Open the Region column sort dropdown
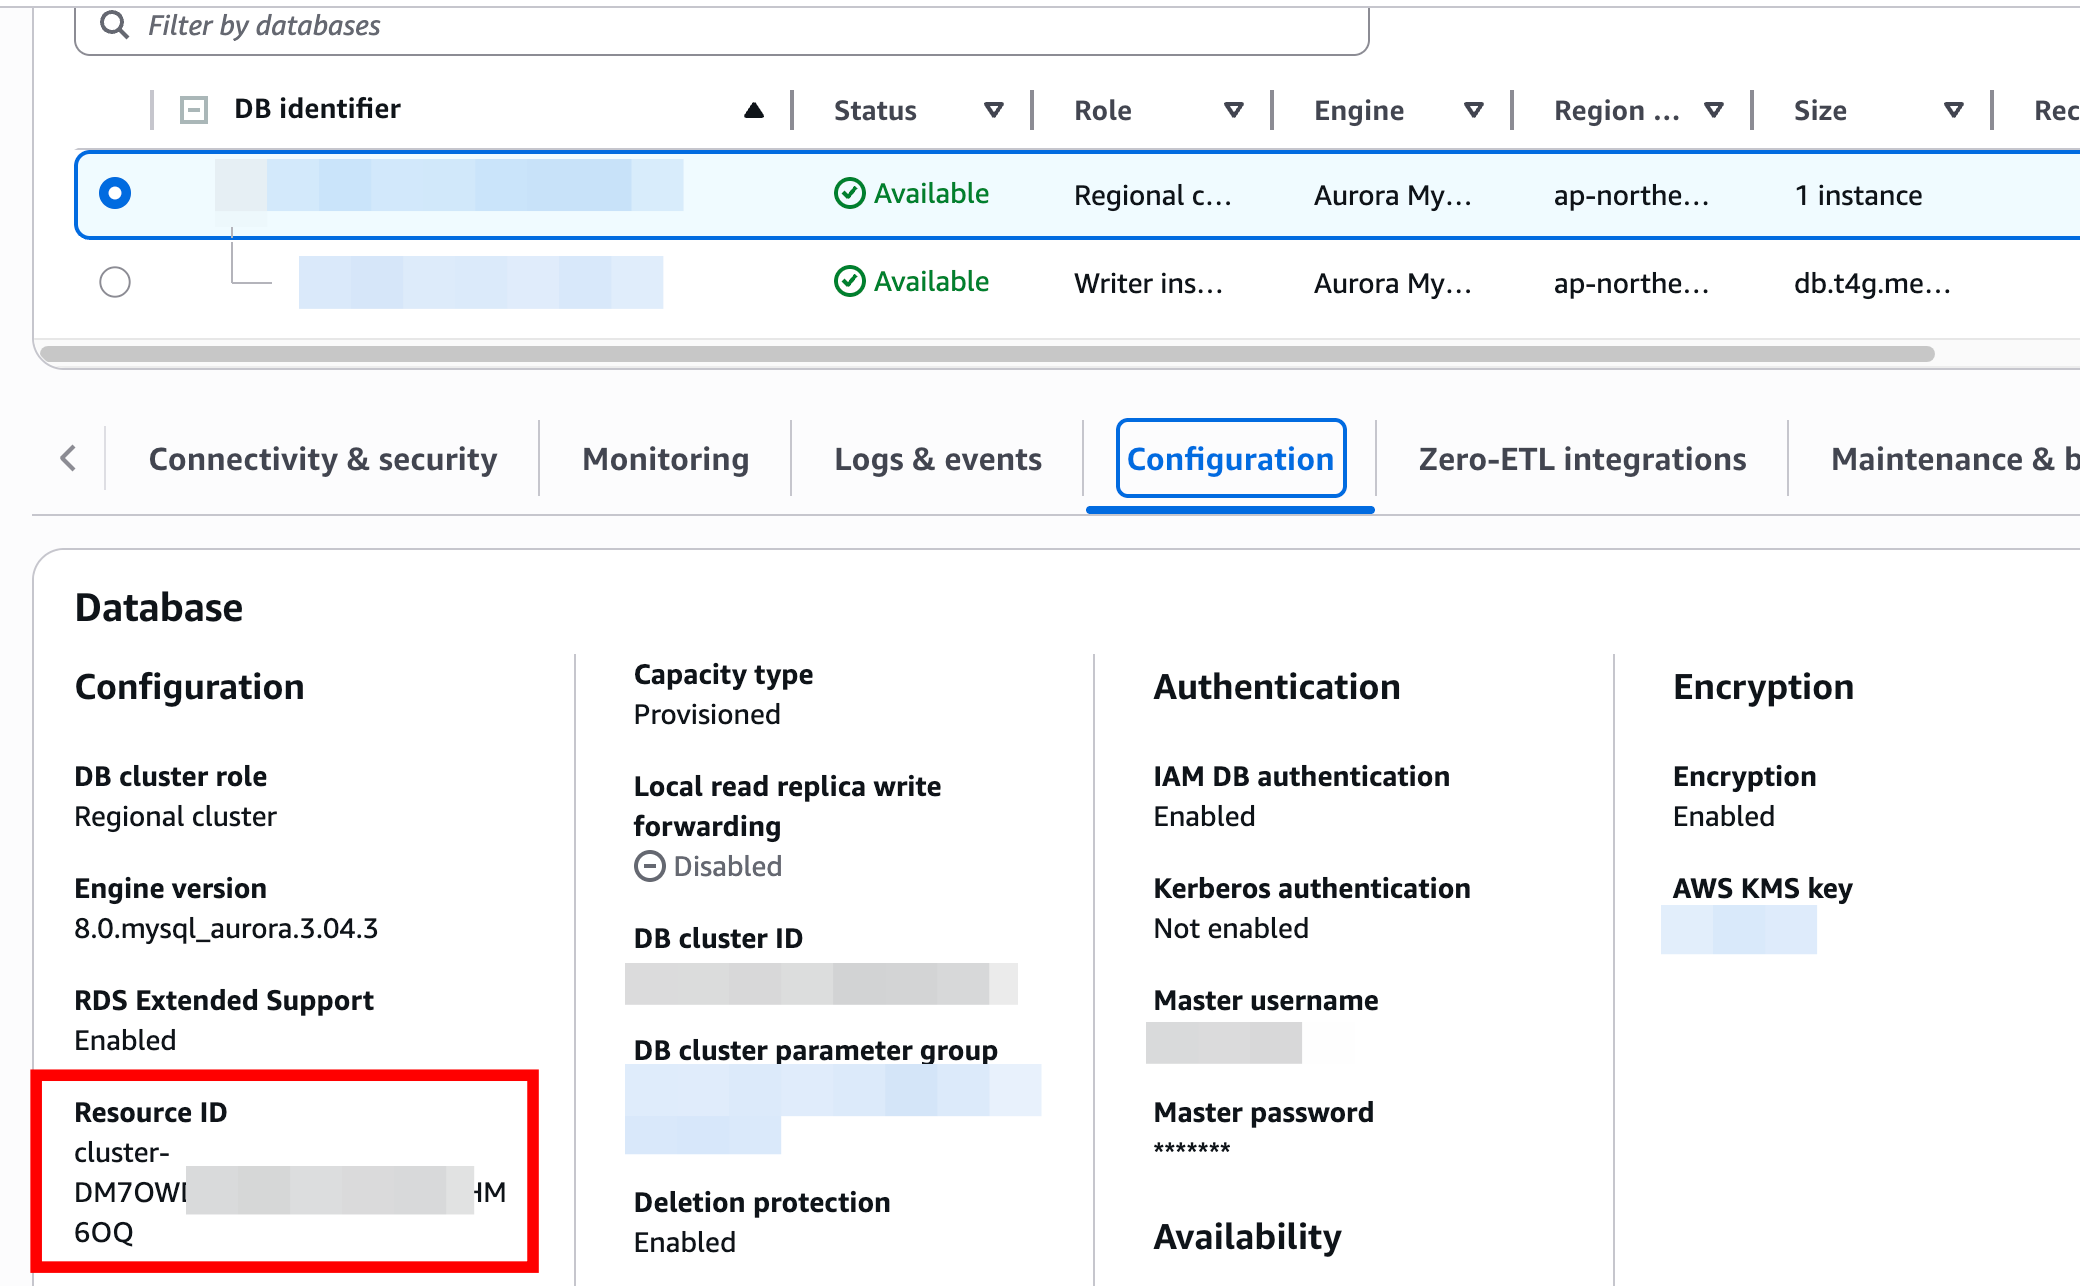This screenshot has height=1286, width=2080. (x=1713, y=110)
